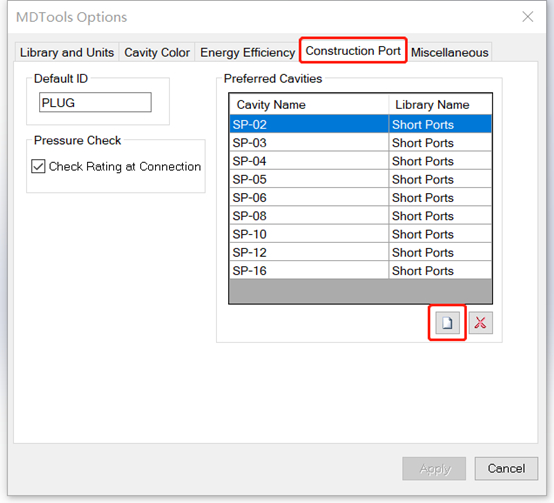Click the add new cavity page icon
This screenshot has height=503, width=554.
click(x=447, y=322)
